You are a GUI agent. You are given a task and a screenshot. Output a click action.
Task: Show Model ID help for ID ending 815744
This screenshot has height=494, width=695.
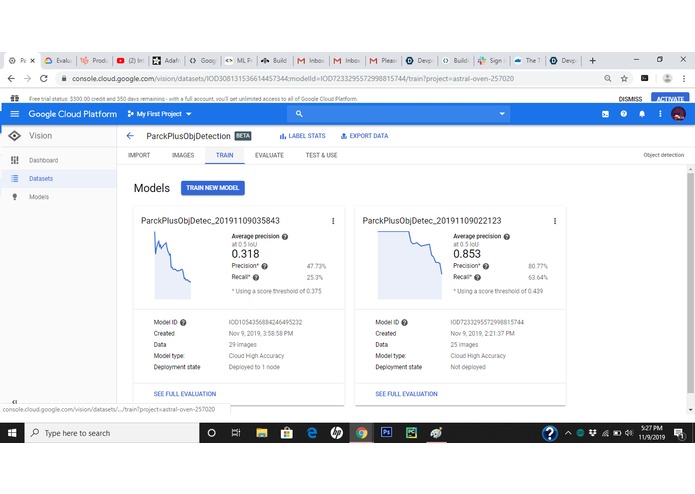tap(404, 323)
